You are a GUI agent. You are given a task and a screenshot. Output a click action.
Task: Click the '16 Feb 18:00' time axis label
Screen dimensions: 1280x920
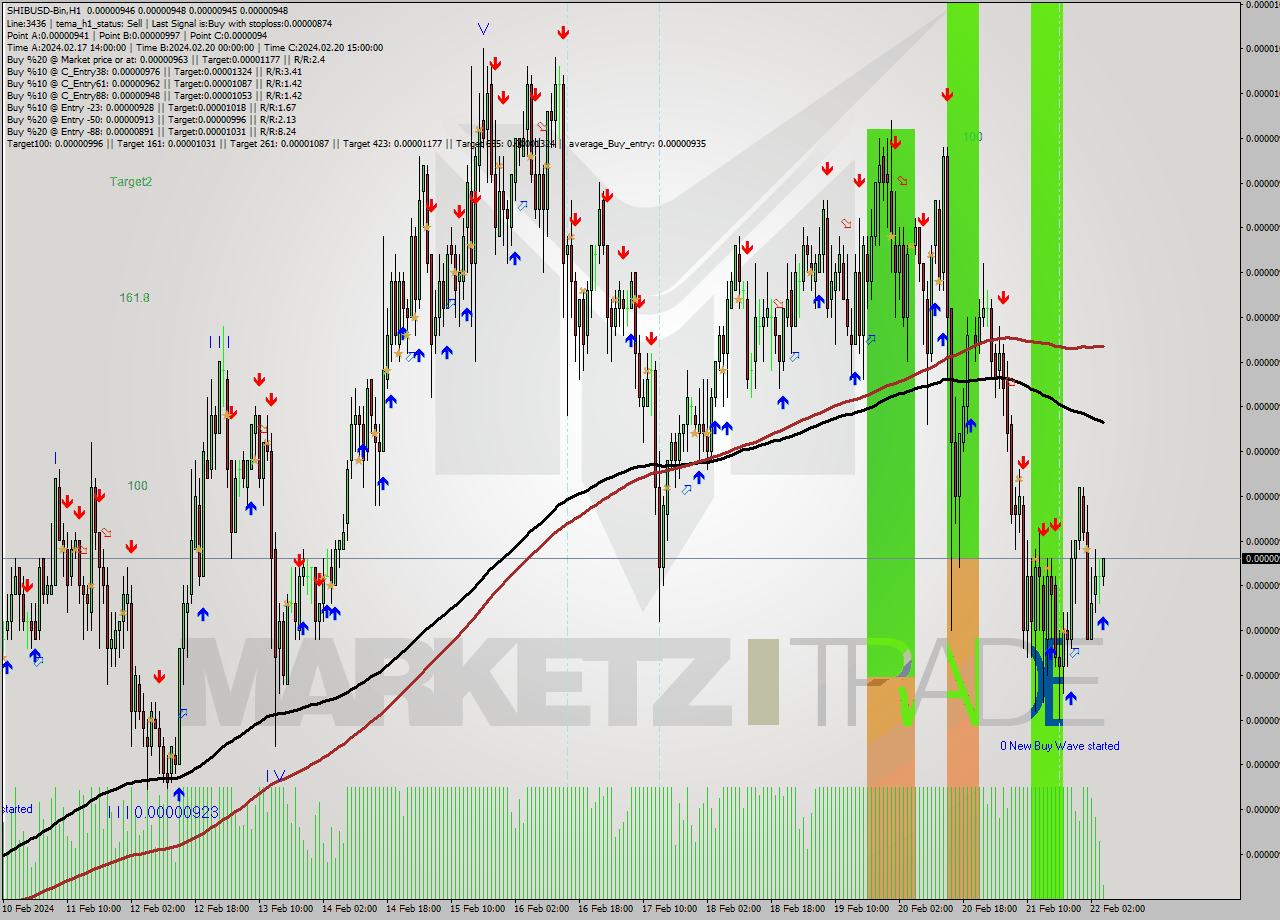point(606,909)
